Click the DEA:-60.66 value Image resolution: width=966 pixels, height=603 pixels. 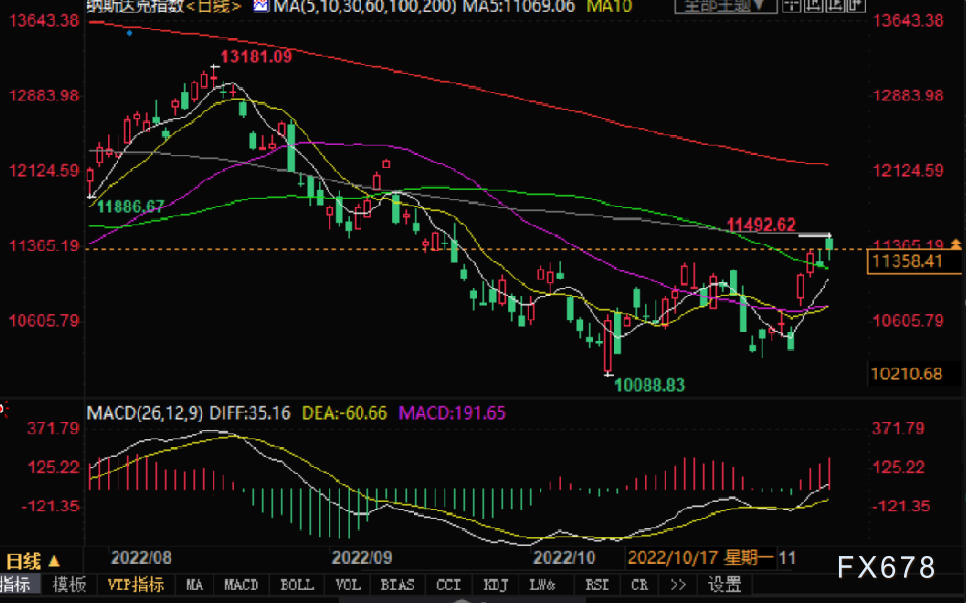[x=344, y=413]
